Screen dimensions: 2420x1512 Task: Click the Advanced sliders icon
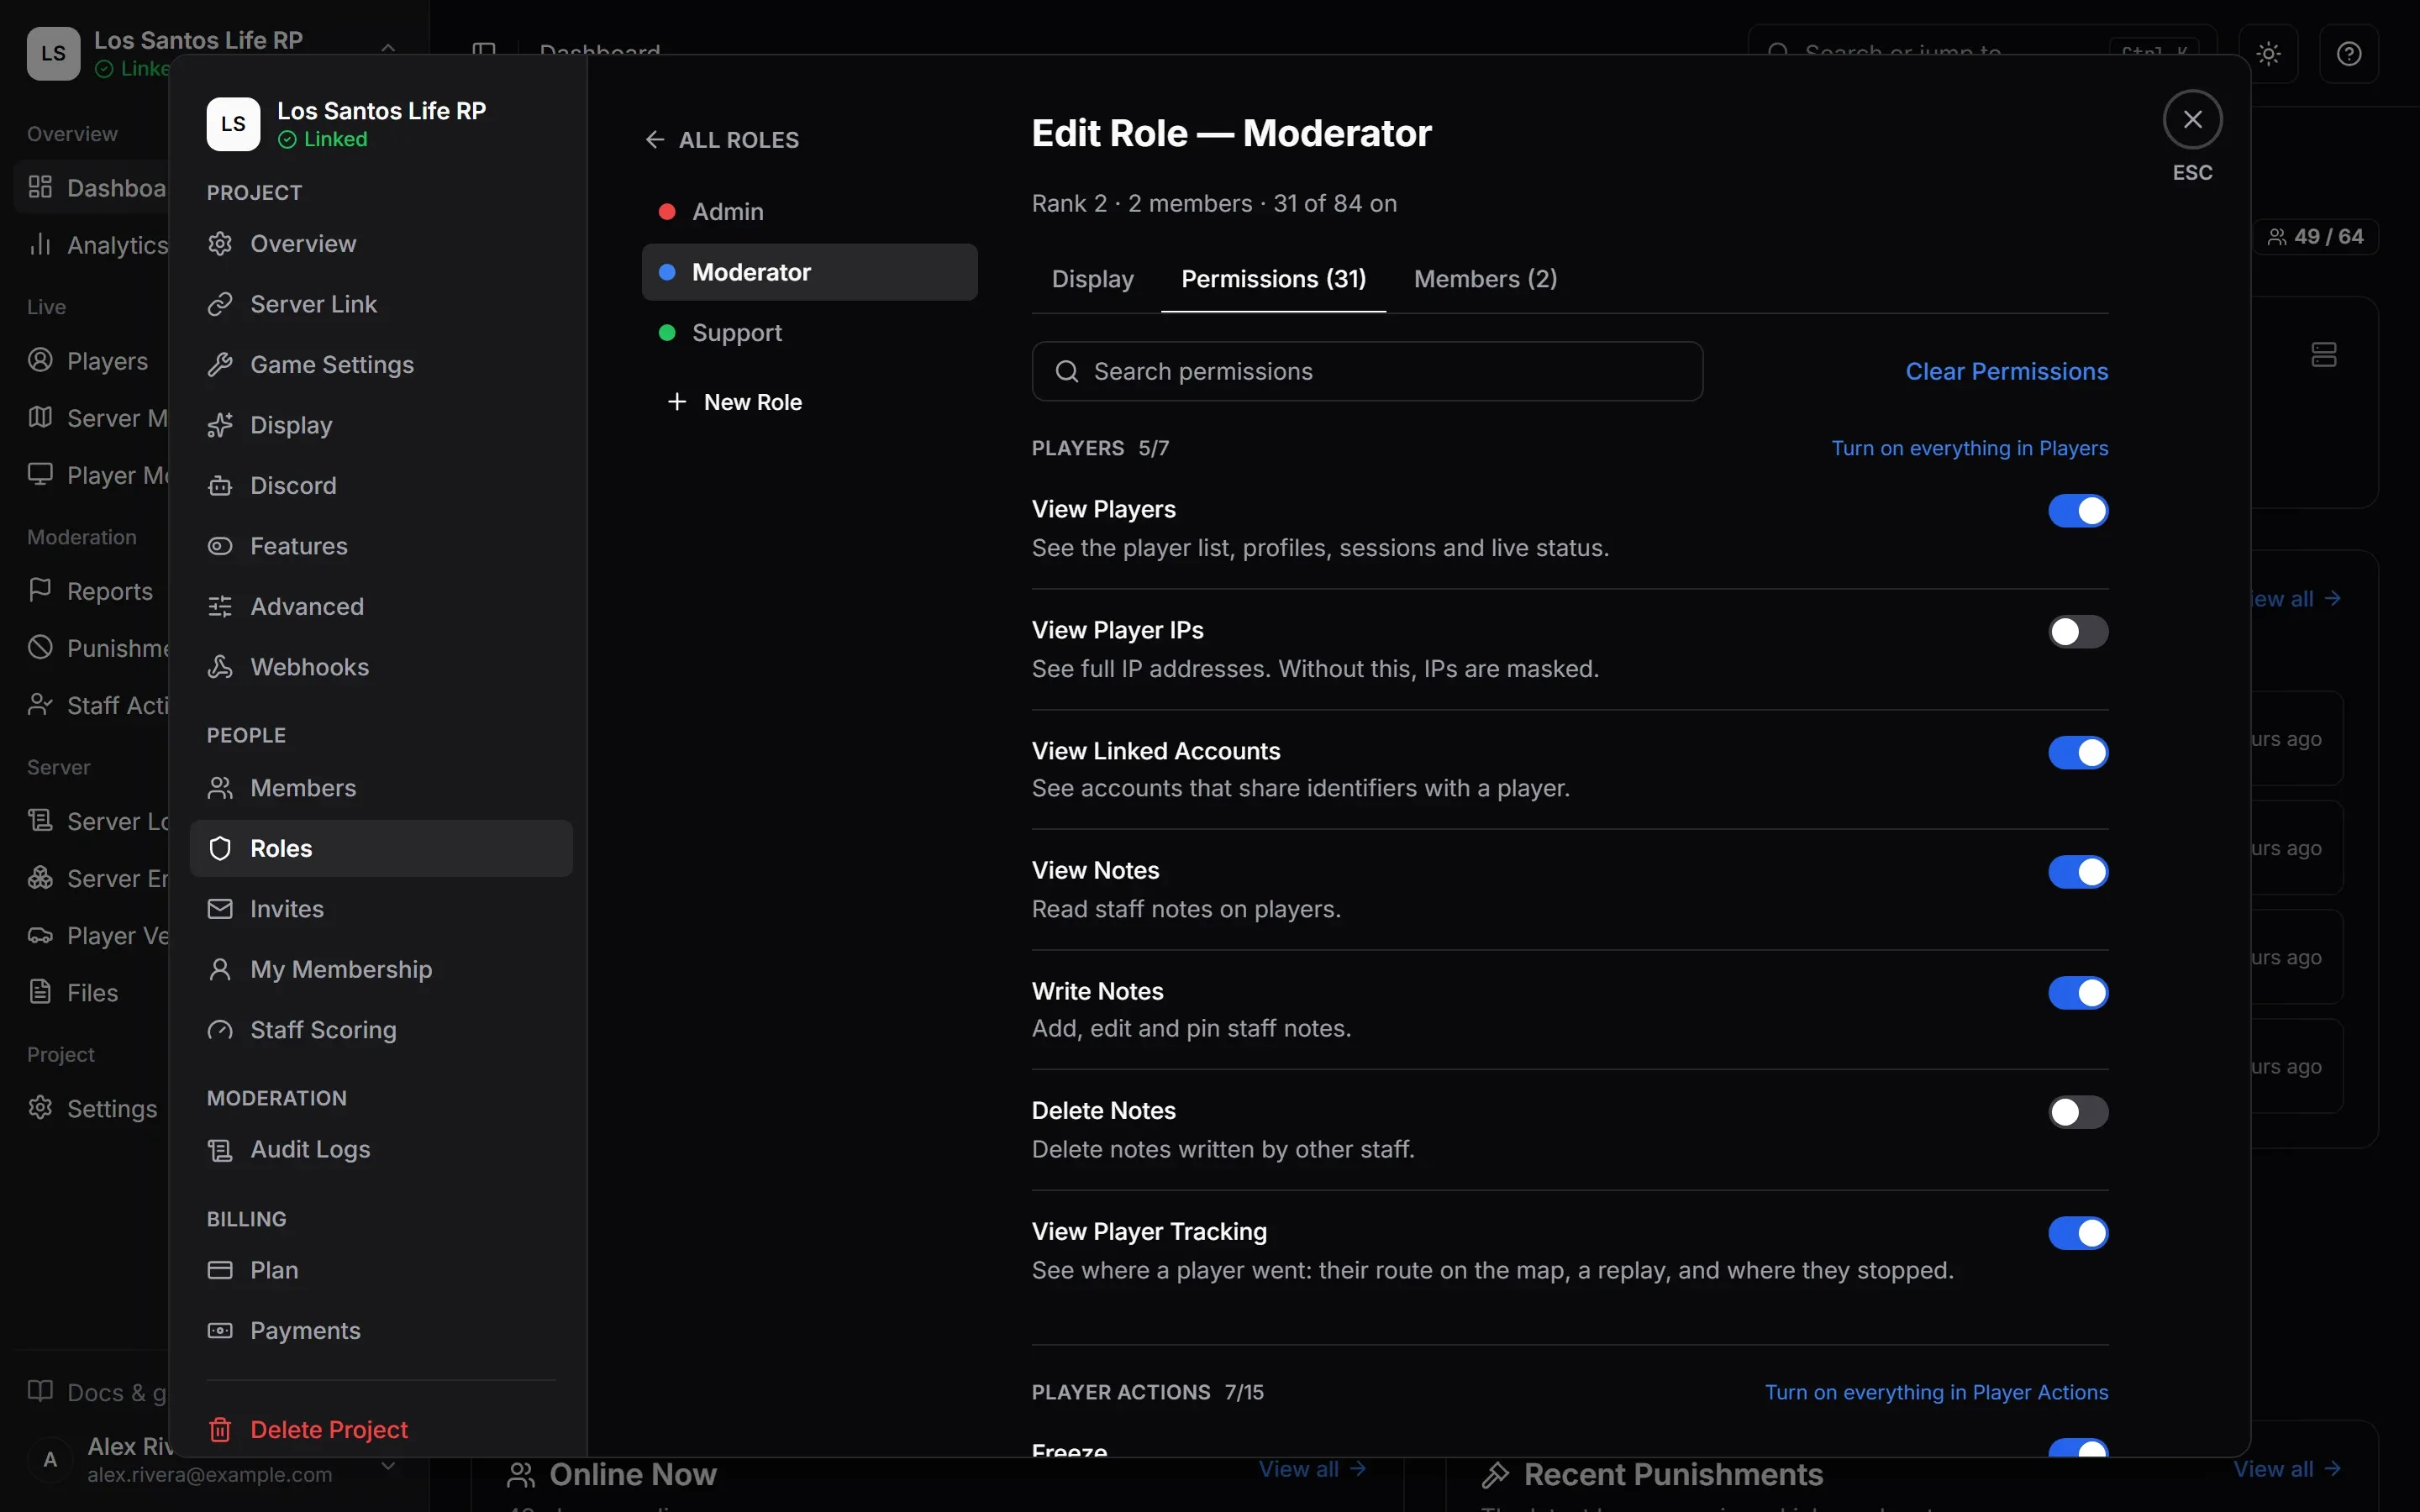pyautogui.click(x=220, y=607)
